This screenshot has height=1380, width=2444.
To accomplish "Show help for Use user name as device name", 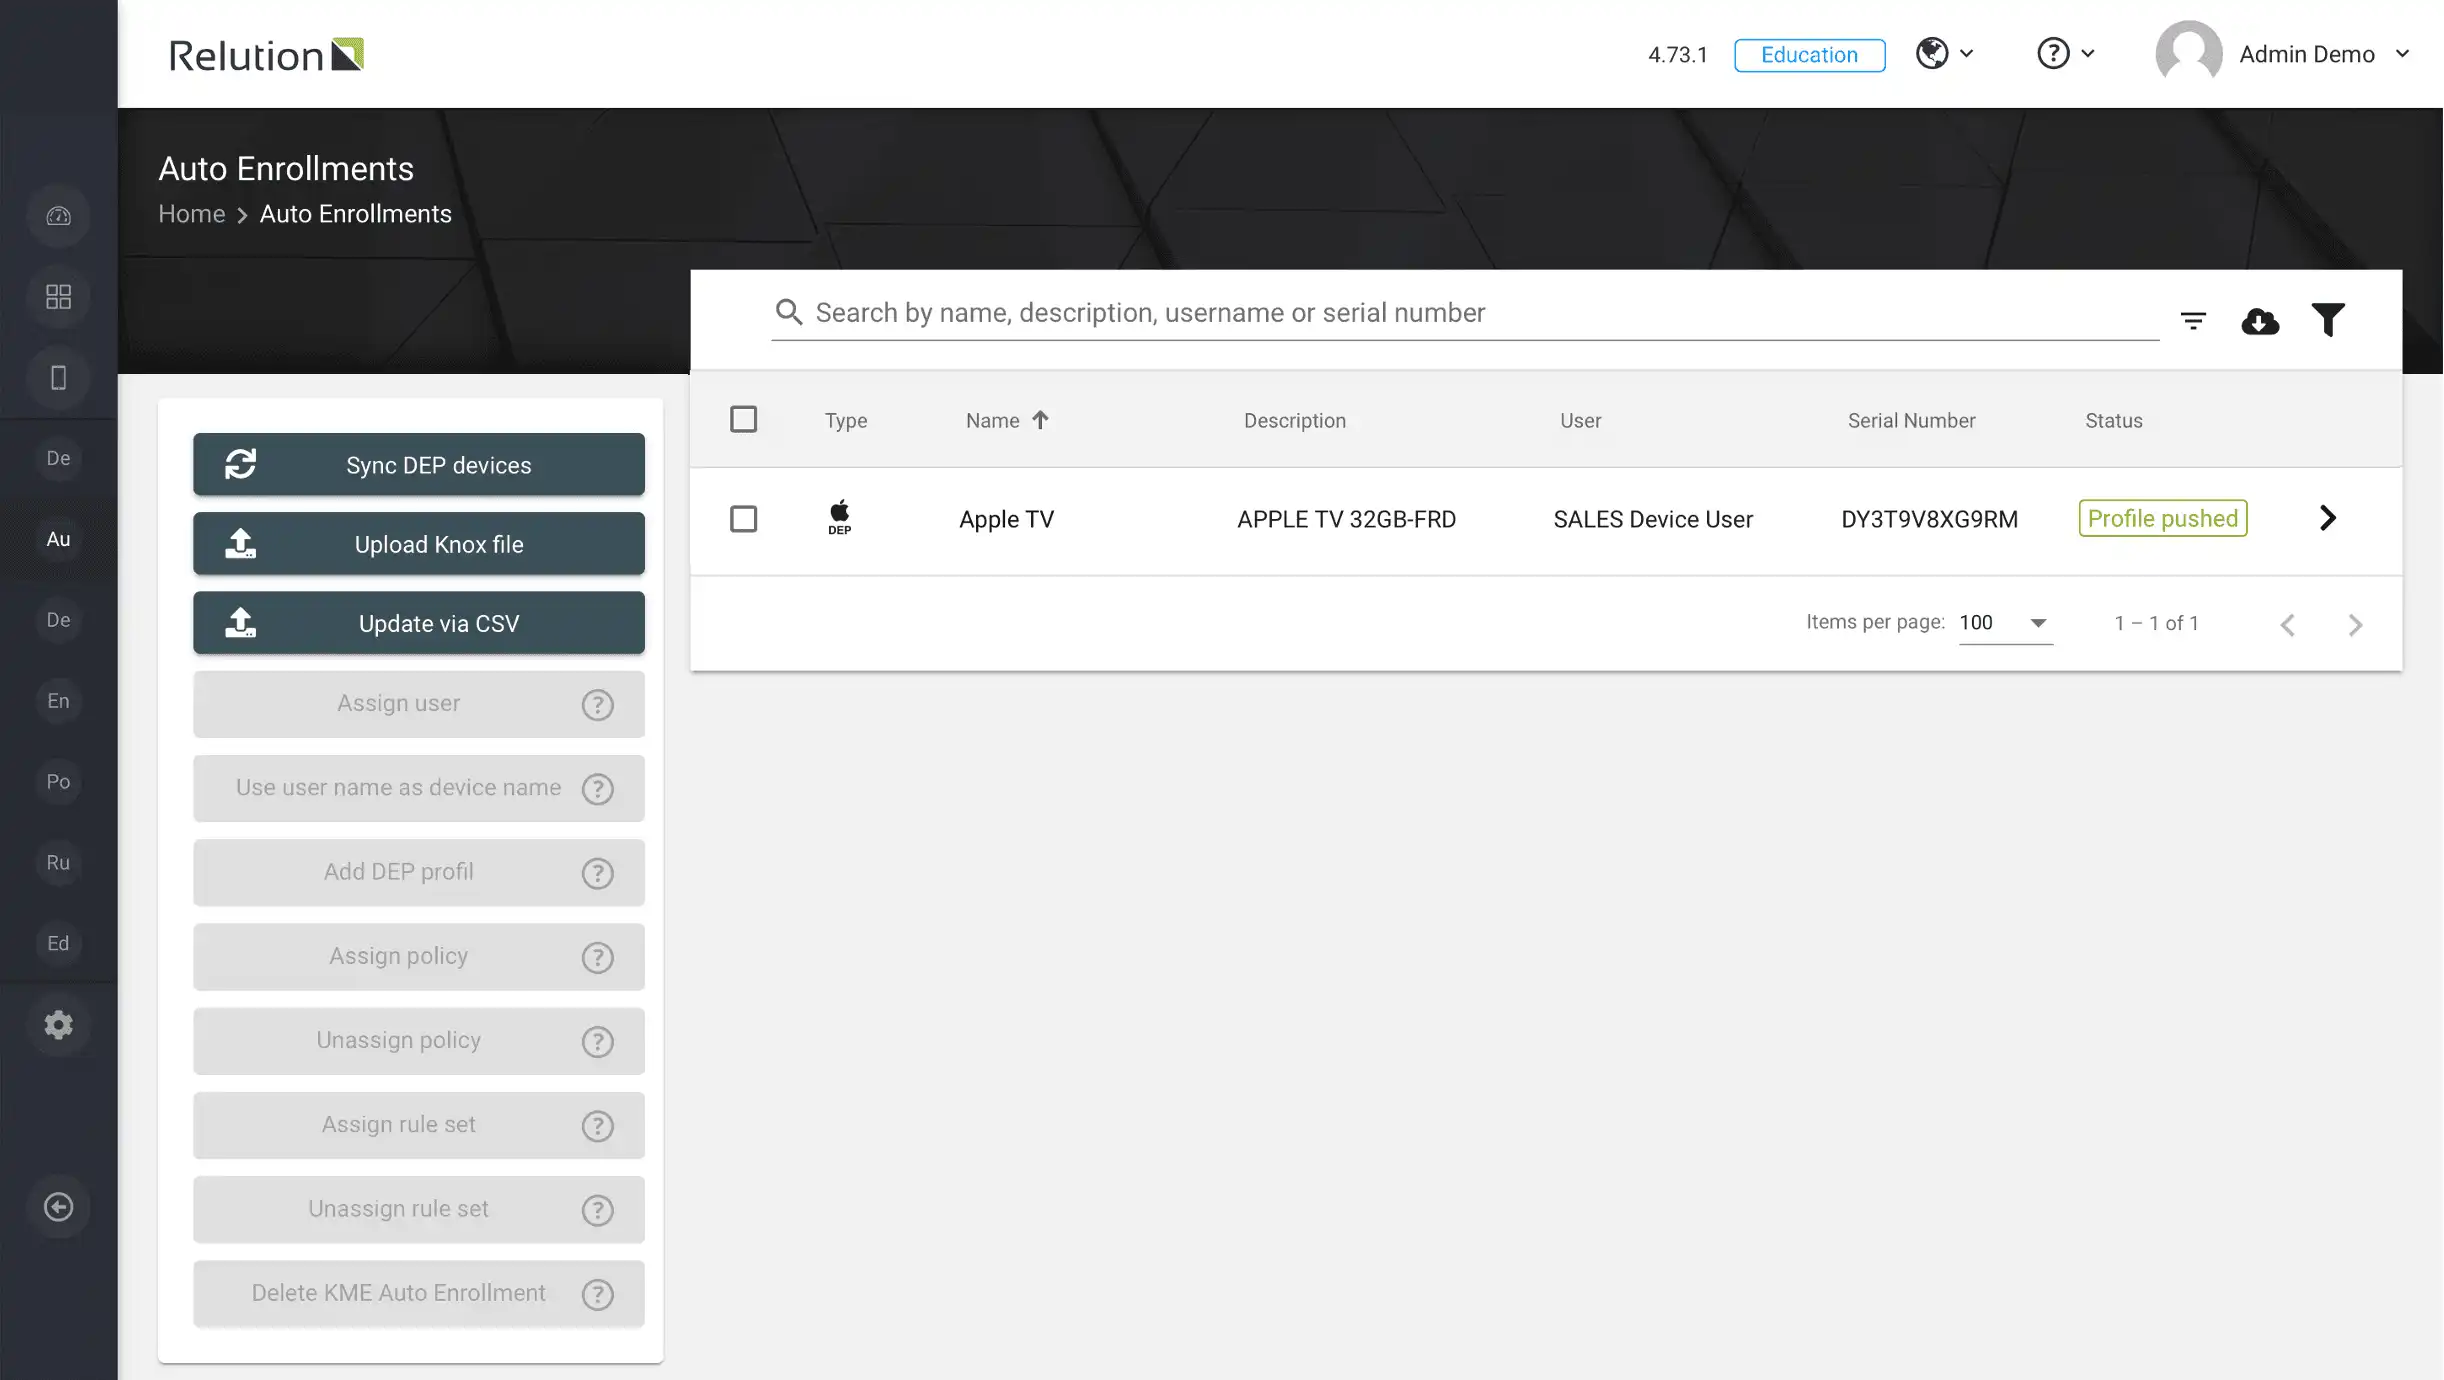I will (x=597, y=789).
